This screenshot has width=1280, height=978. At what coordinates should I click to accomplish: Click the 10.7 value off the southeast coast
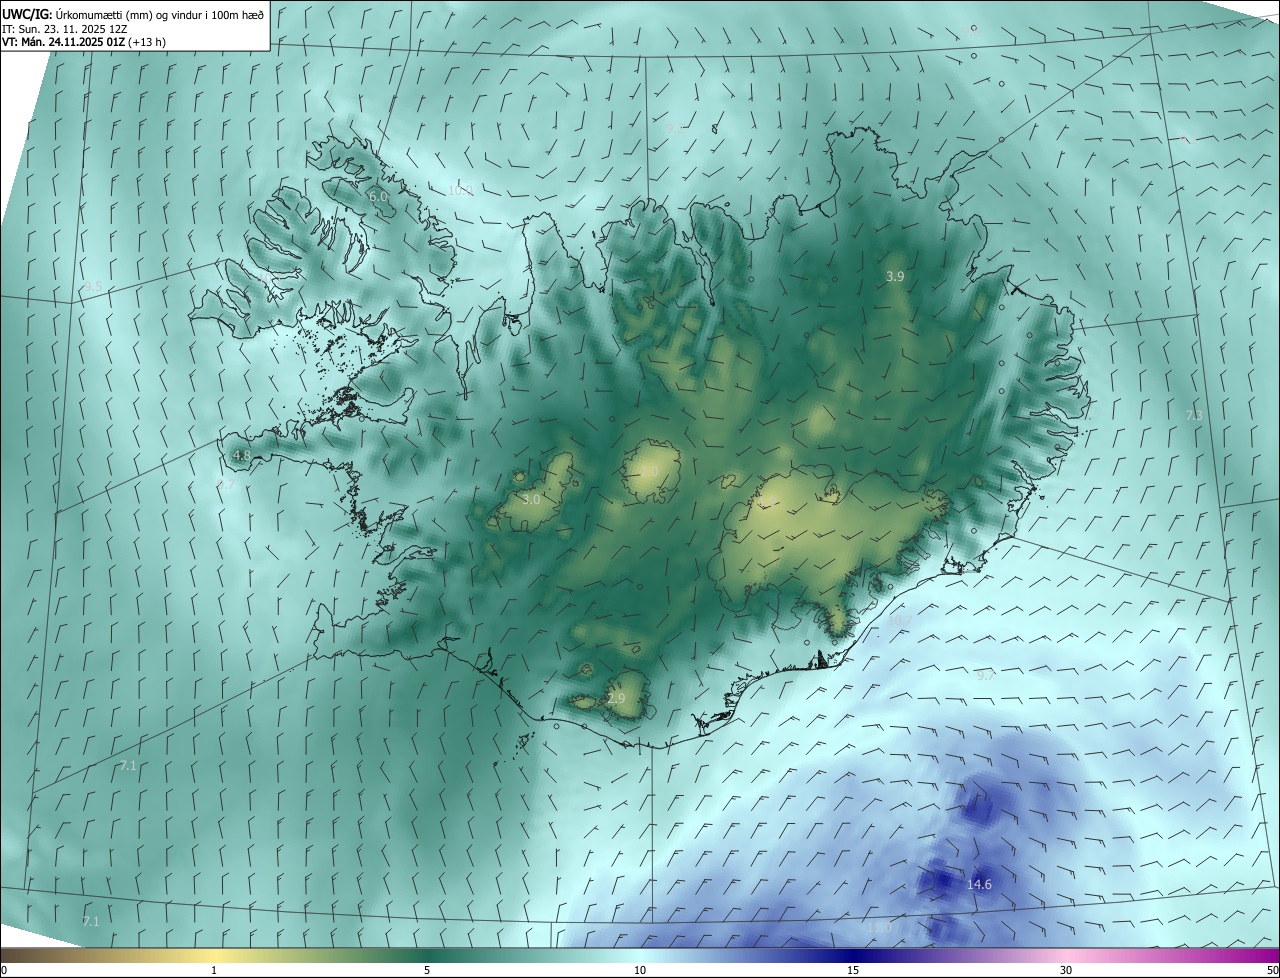[x=900, y=621]
